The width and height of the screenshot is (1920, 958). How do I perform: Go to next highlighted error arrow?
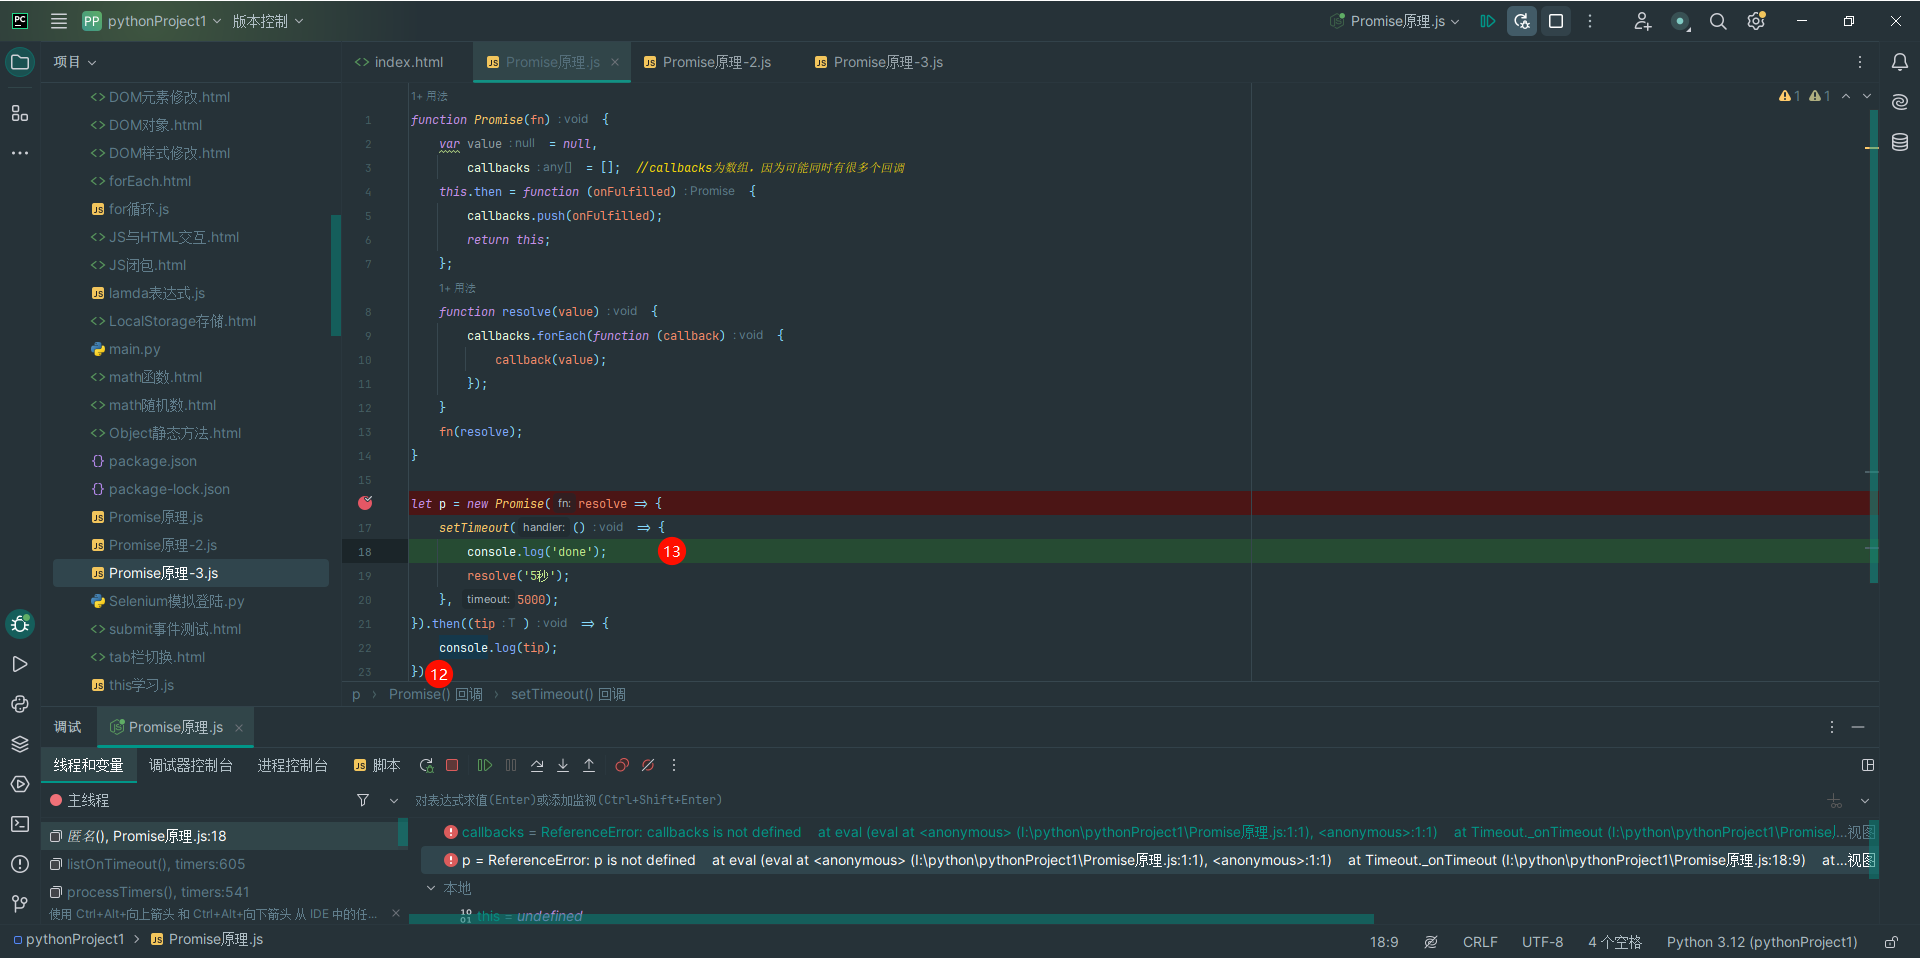point(1866,96)
